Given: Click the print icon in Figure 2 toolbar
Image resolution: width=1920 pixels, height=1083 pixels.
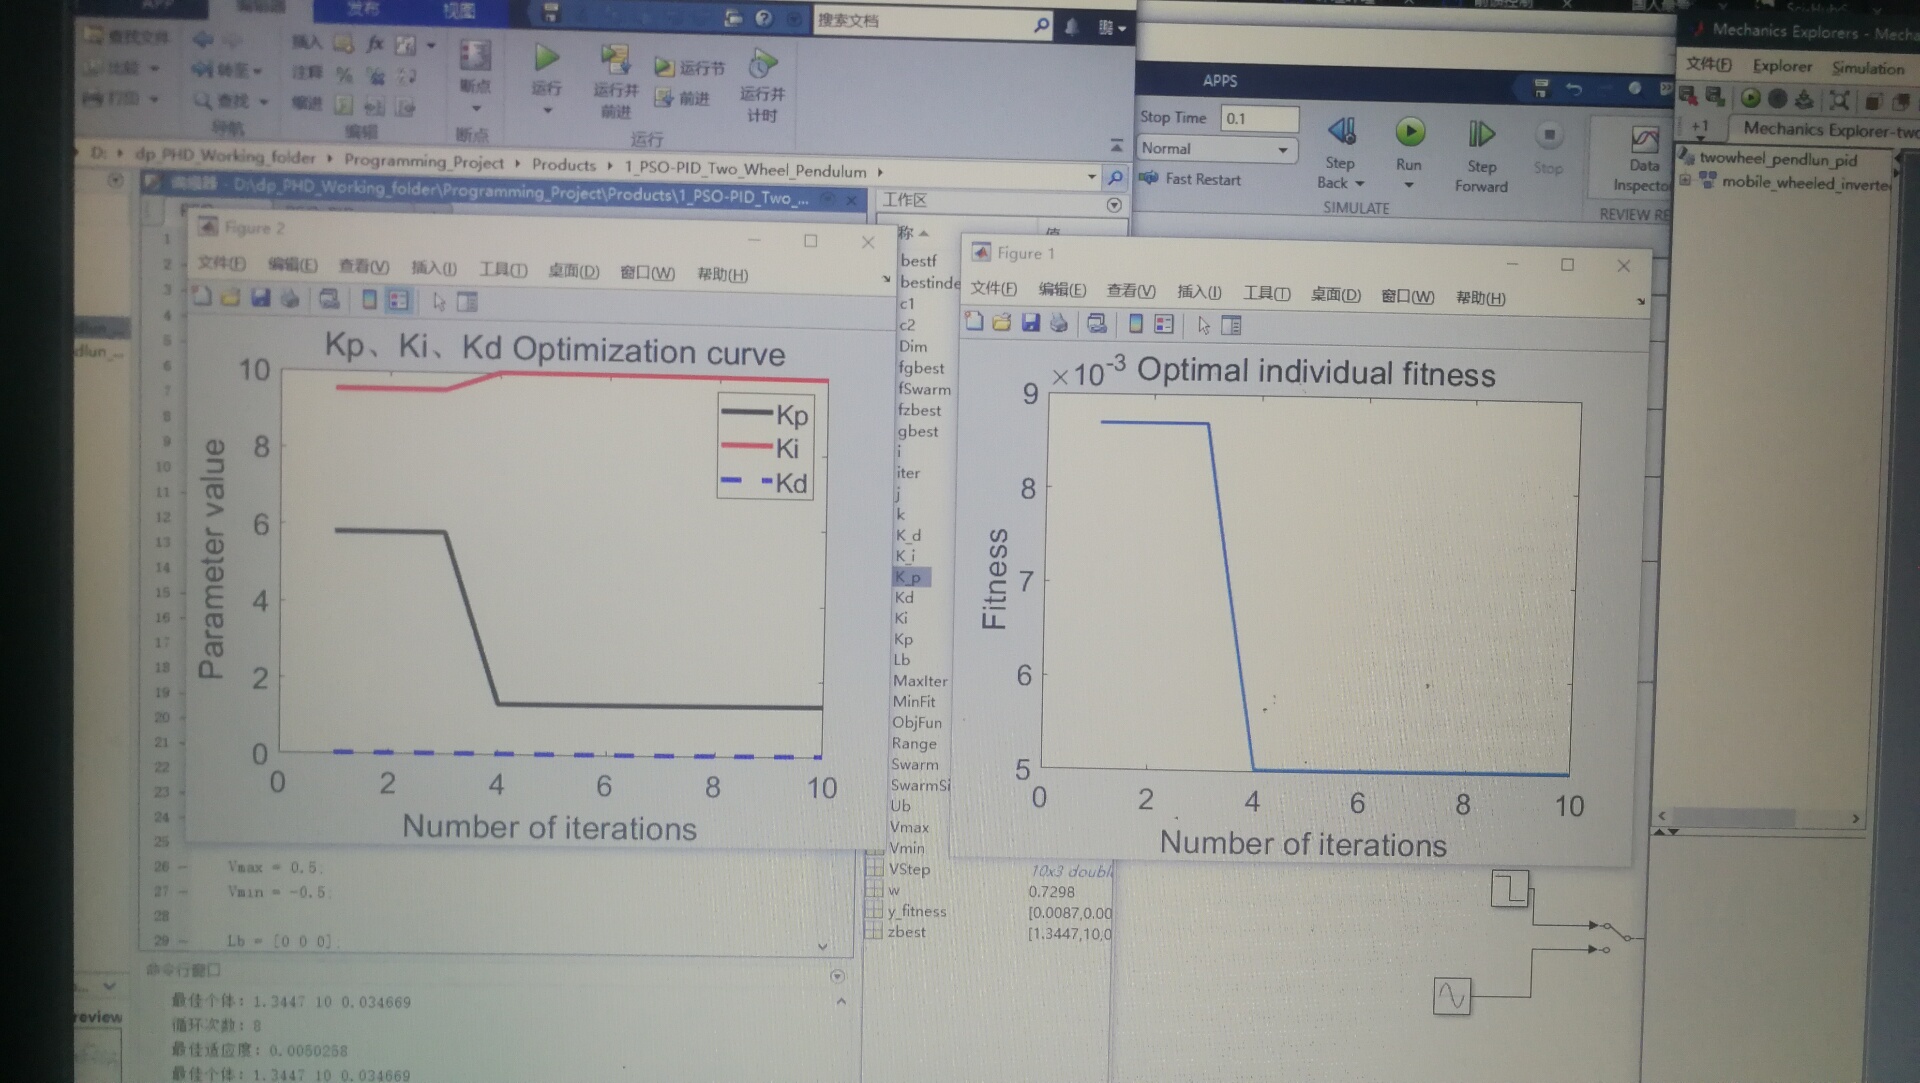Looking at the screenshot, I should click(x=290, y=298).
